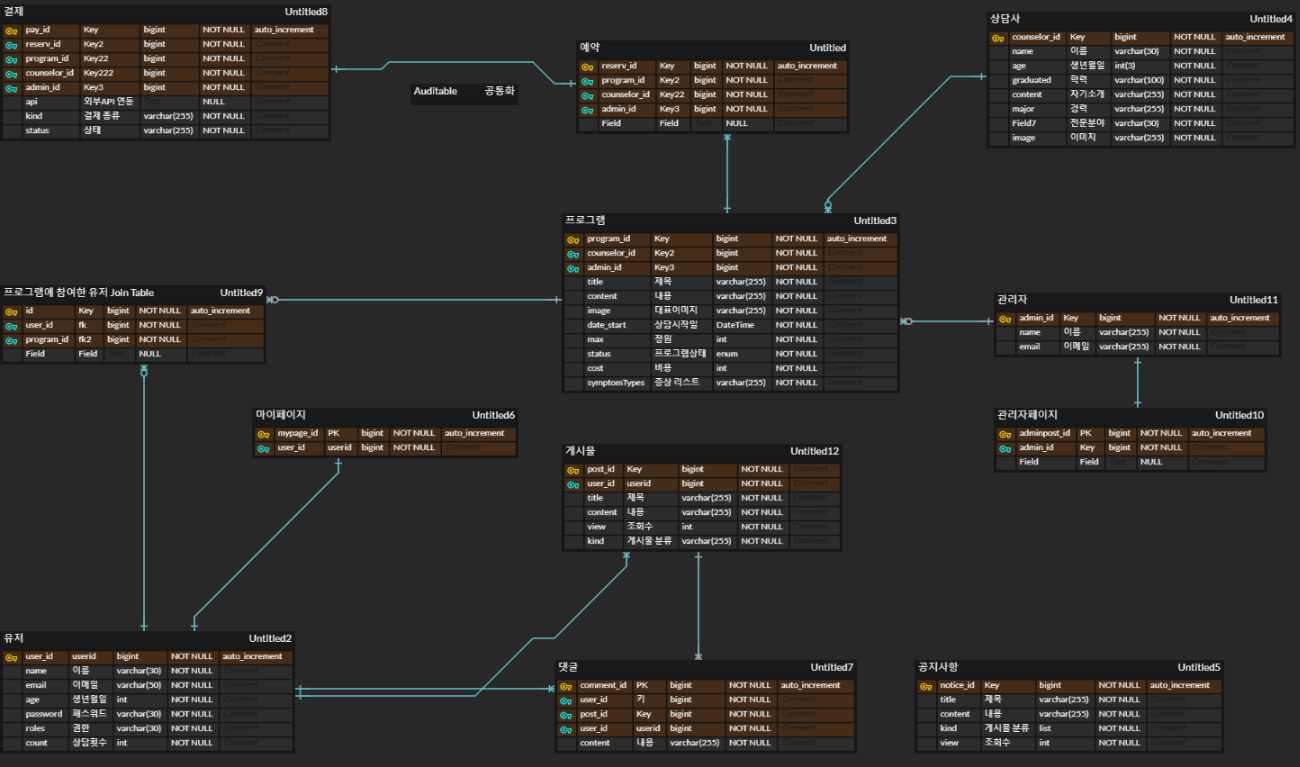1300x767 pixels.
Task: Select the roles column in 유저 table
Action: [x=36, y=729]
